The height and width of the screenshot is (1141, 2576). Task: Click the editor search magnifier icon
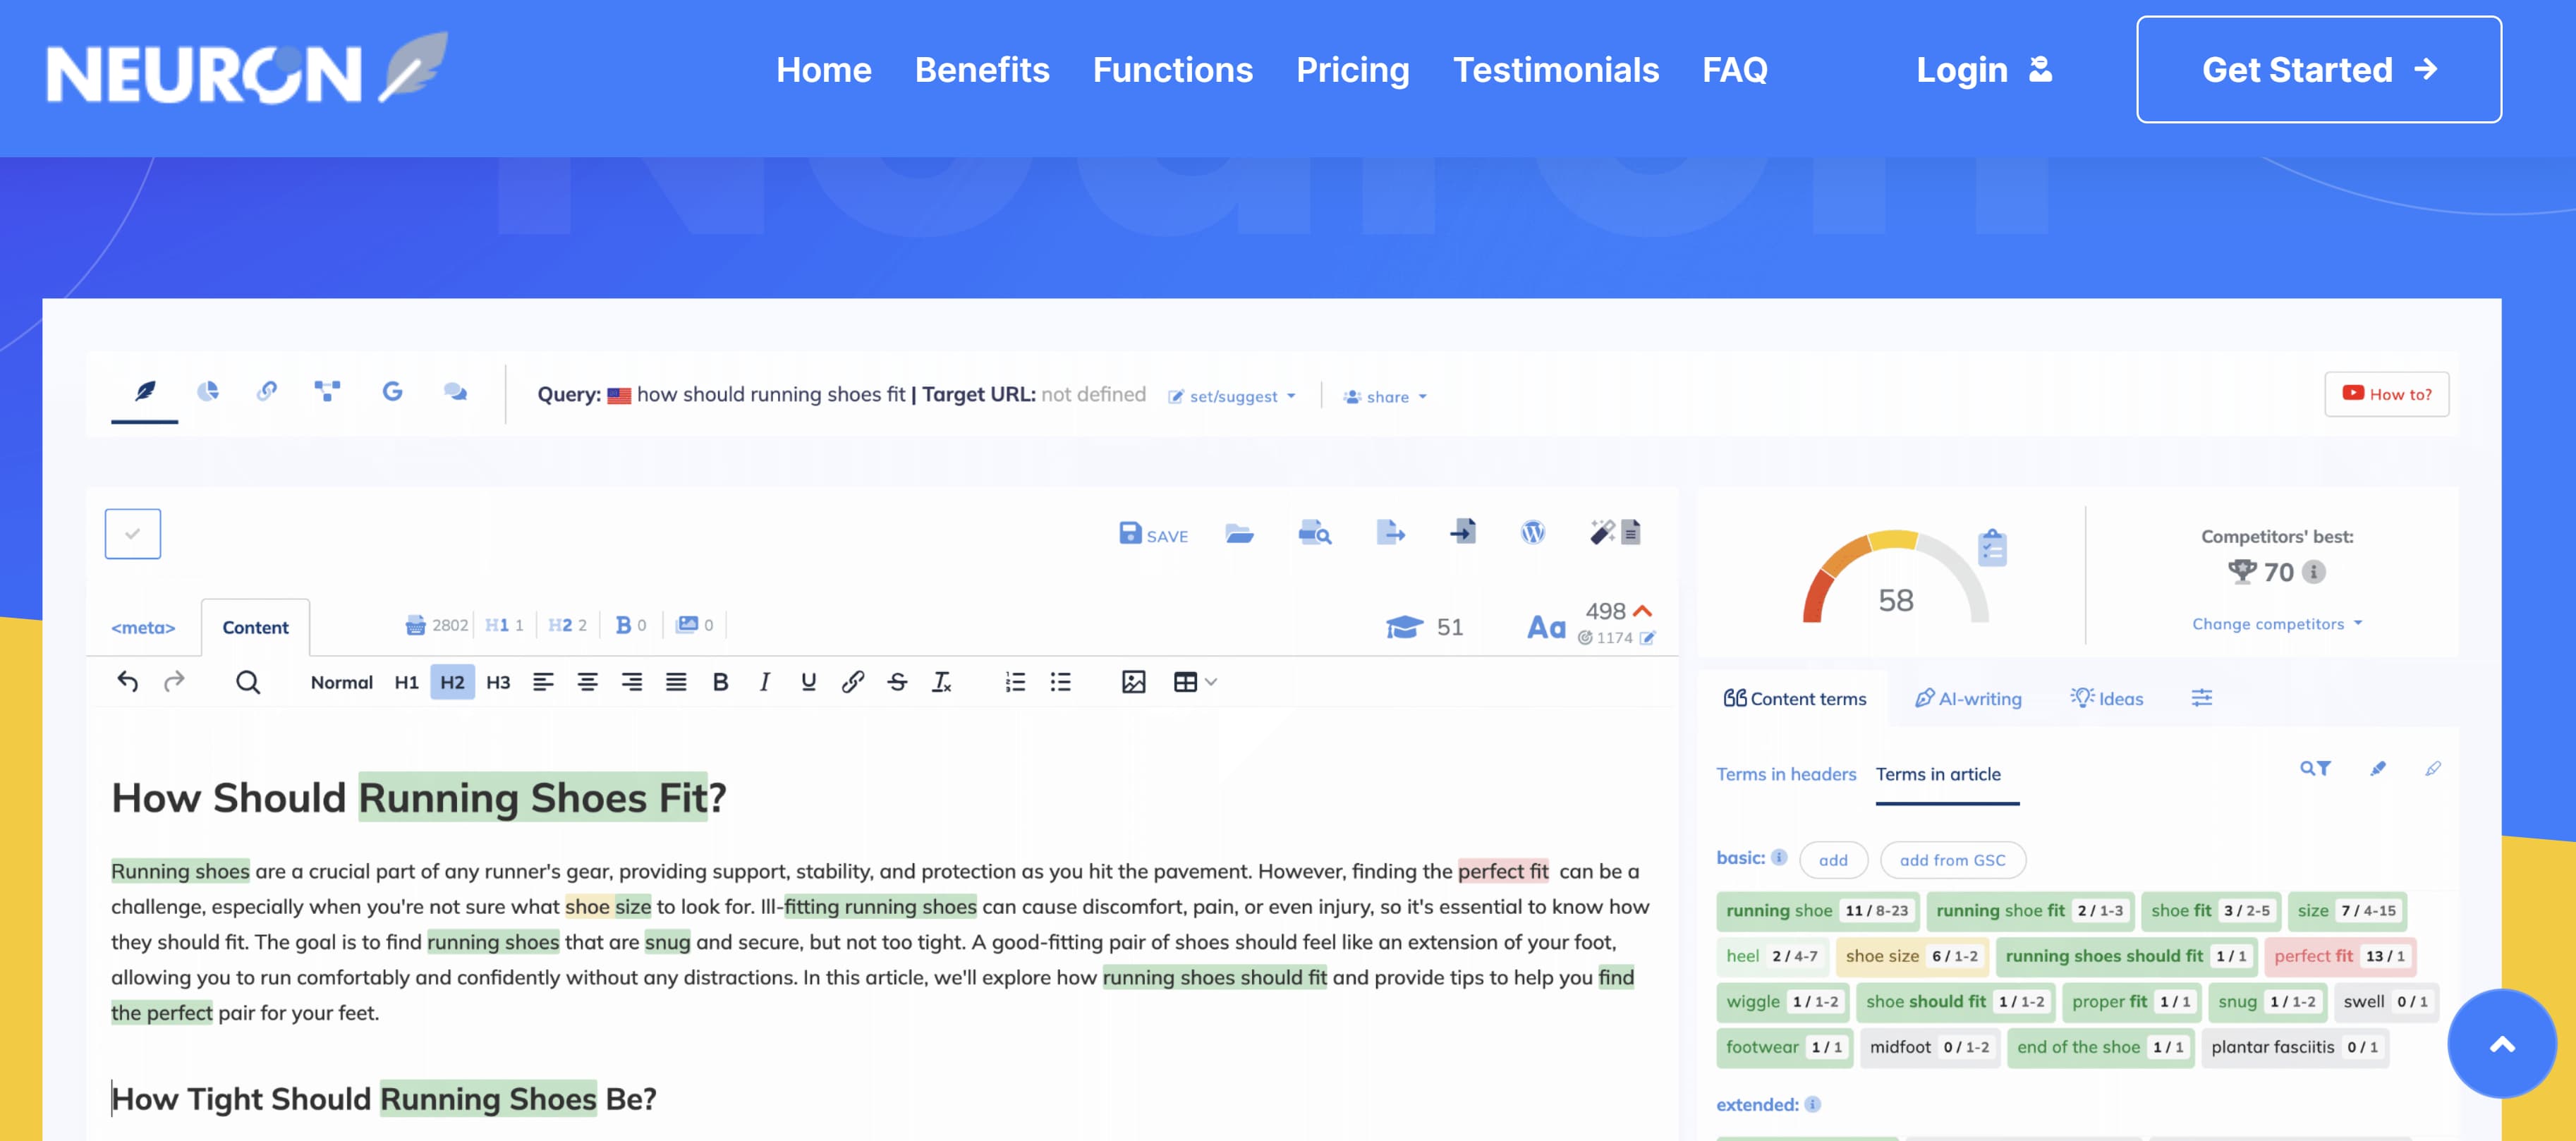tap(247, 682)
